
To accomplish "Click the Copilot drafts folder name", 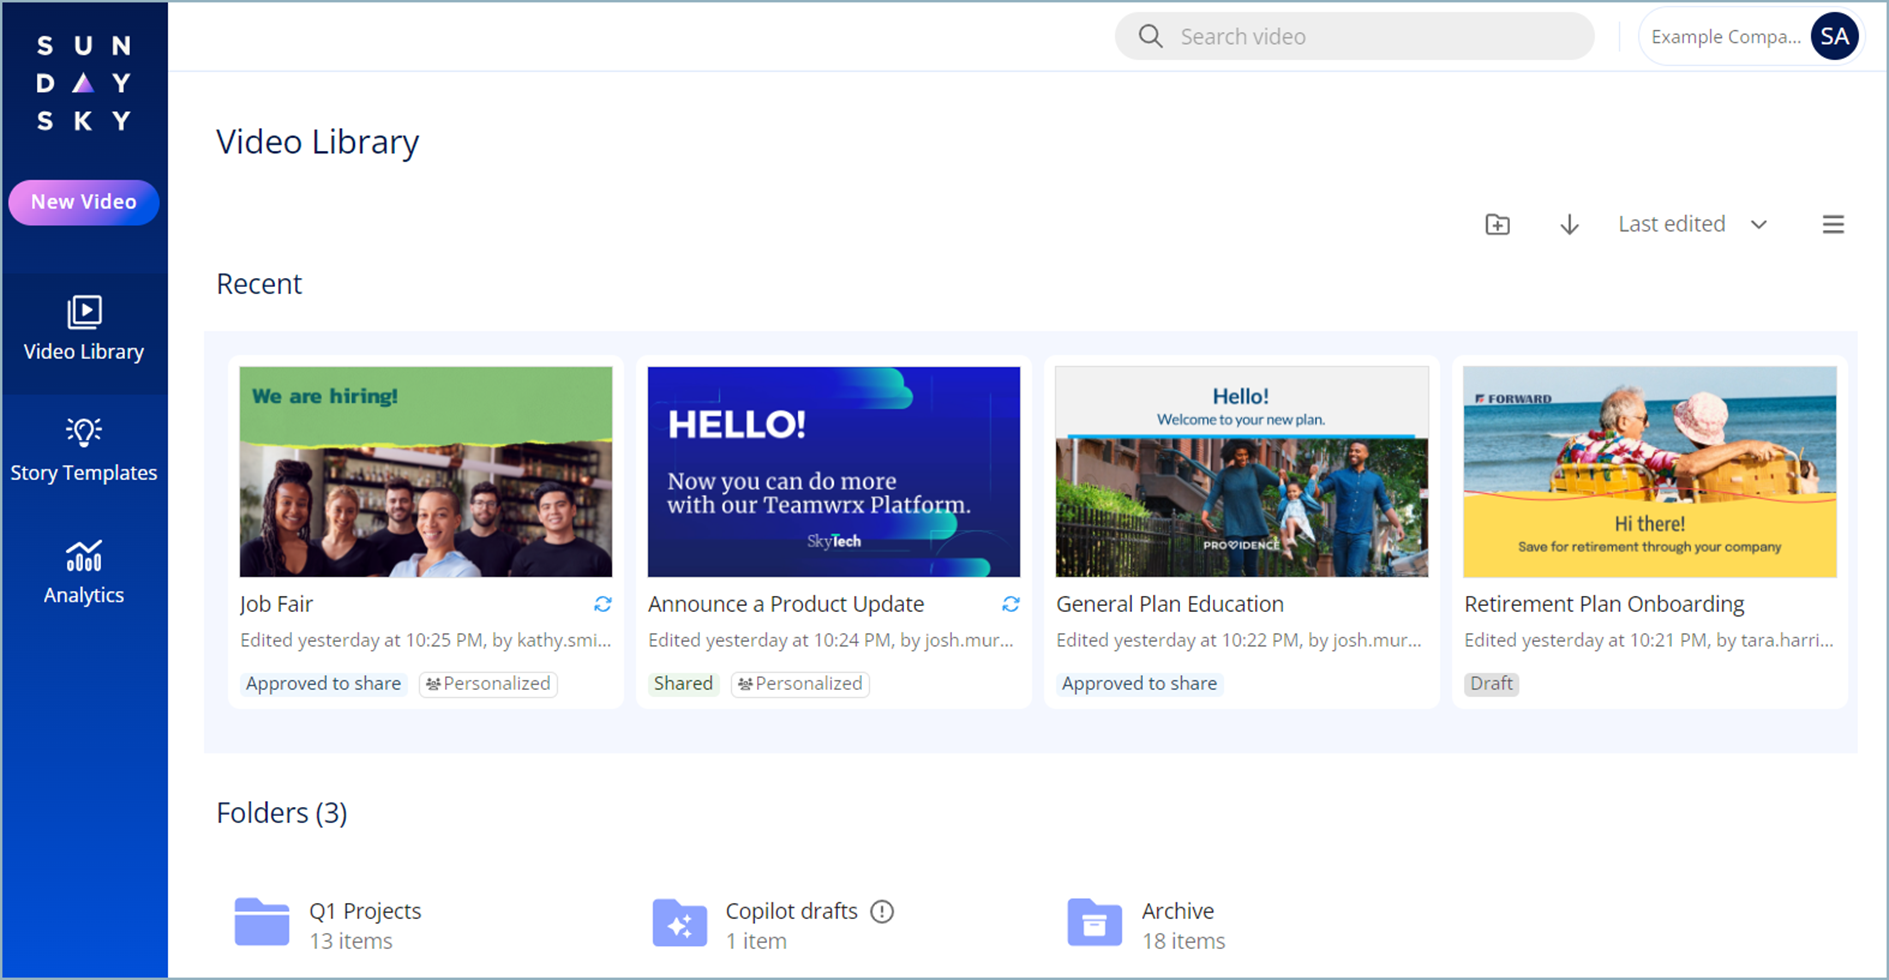I will (791, 911).
